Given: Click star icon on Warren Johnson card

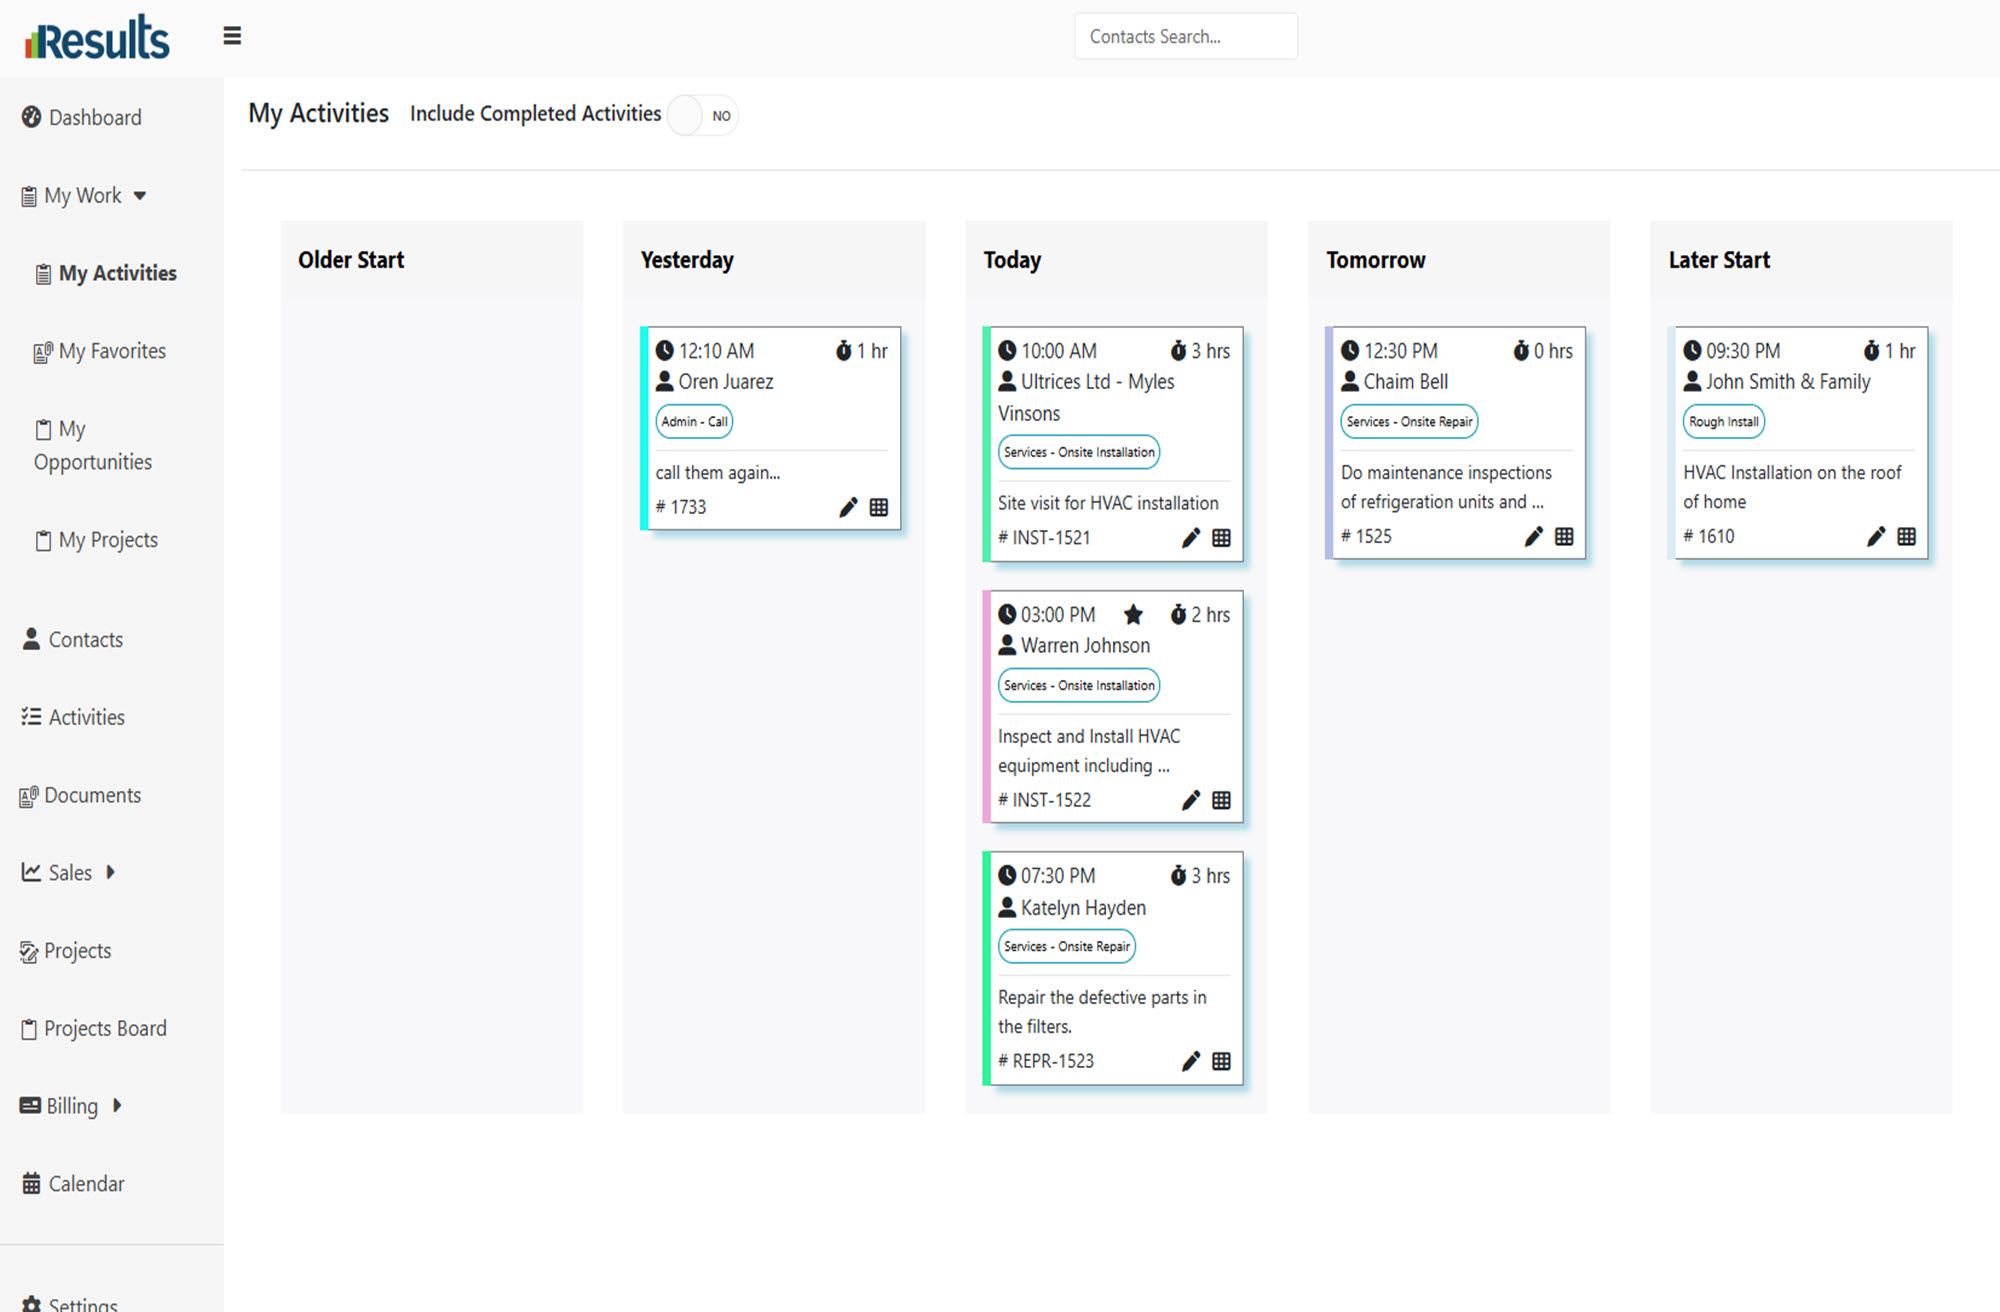Looking at the screenshot, I should click(1133, 614).
